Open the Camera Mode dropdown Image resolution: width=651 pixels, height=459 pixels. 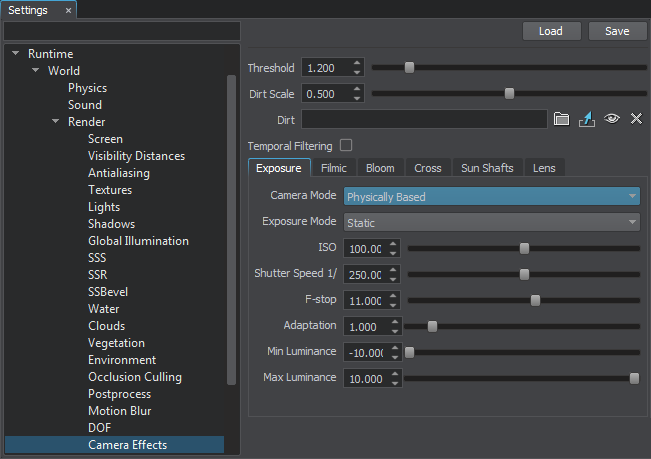click(491, 197)
